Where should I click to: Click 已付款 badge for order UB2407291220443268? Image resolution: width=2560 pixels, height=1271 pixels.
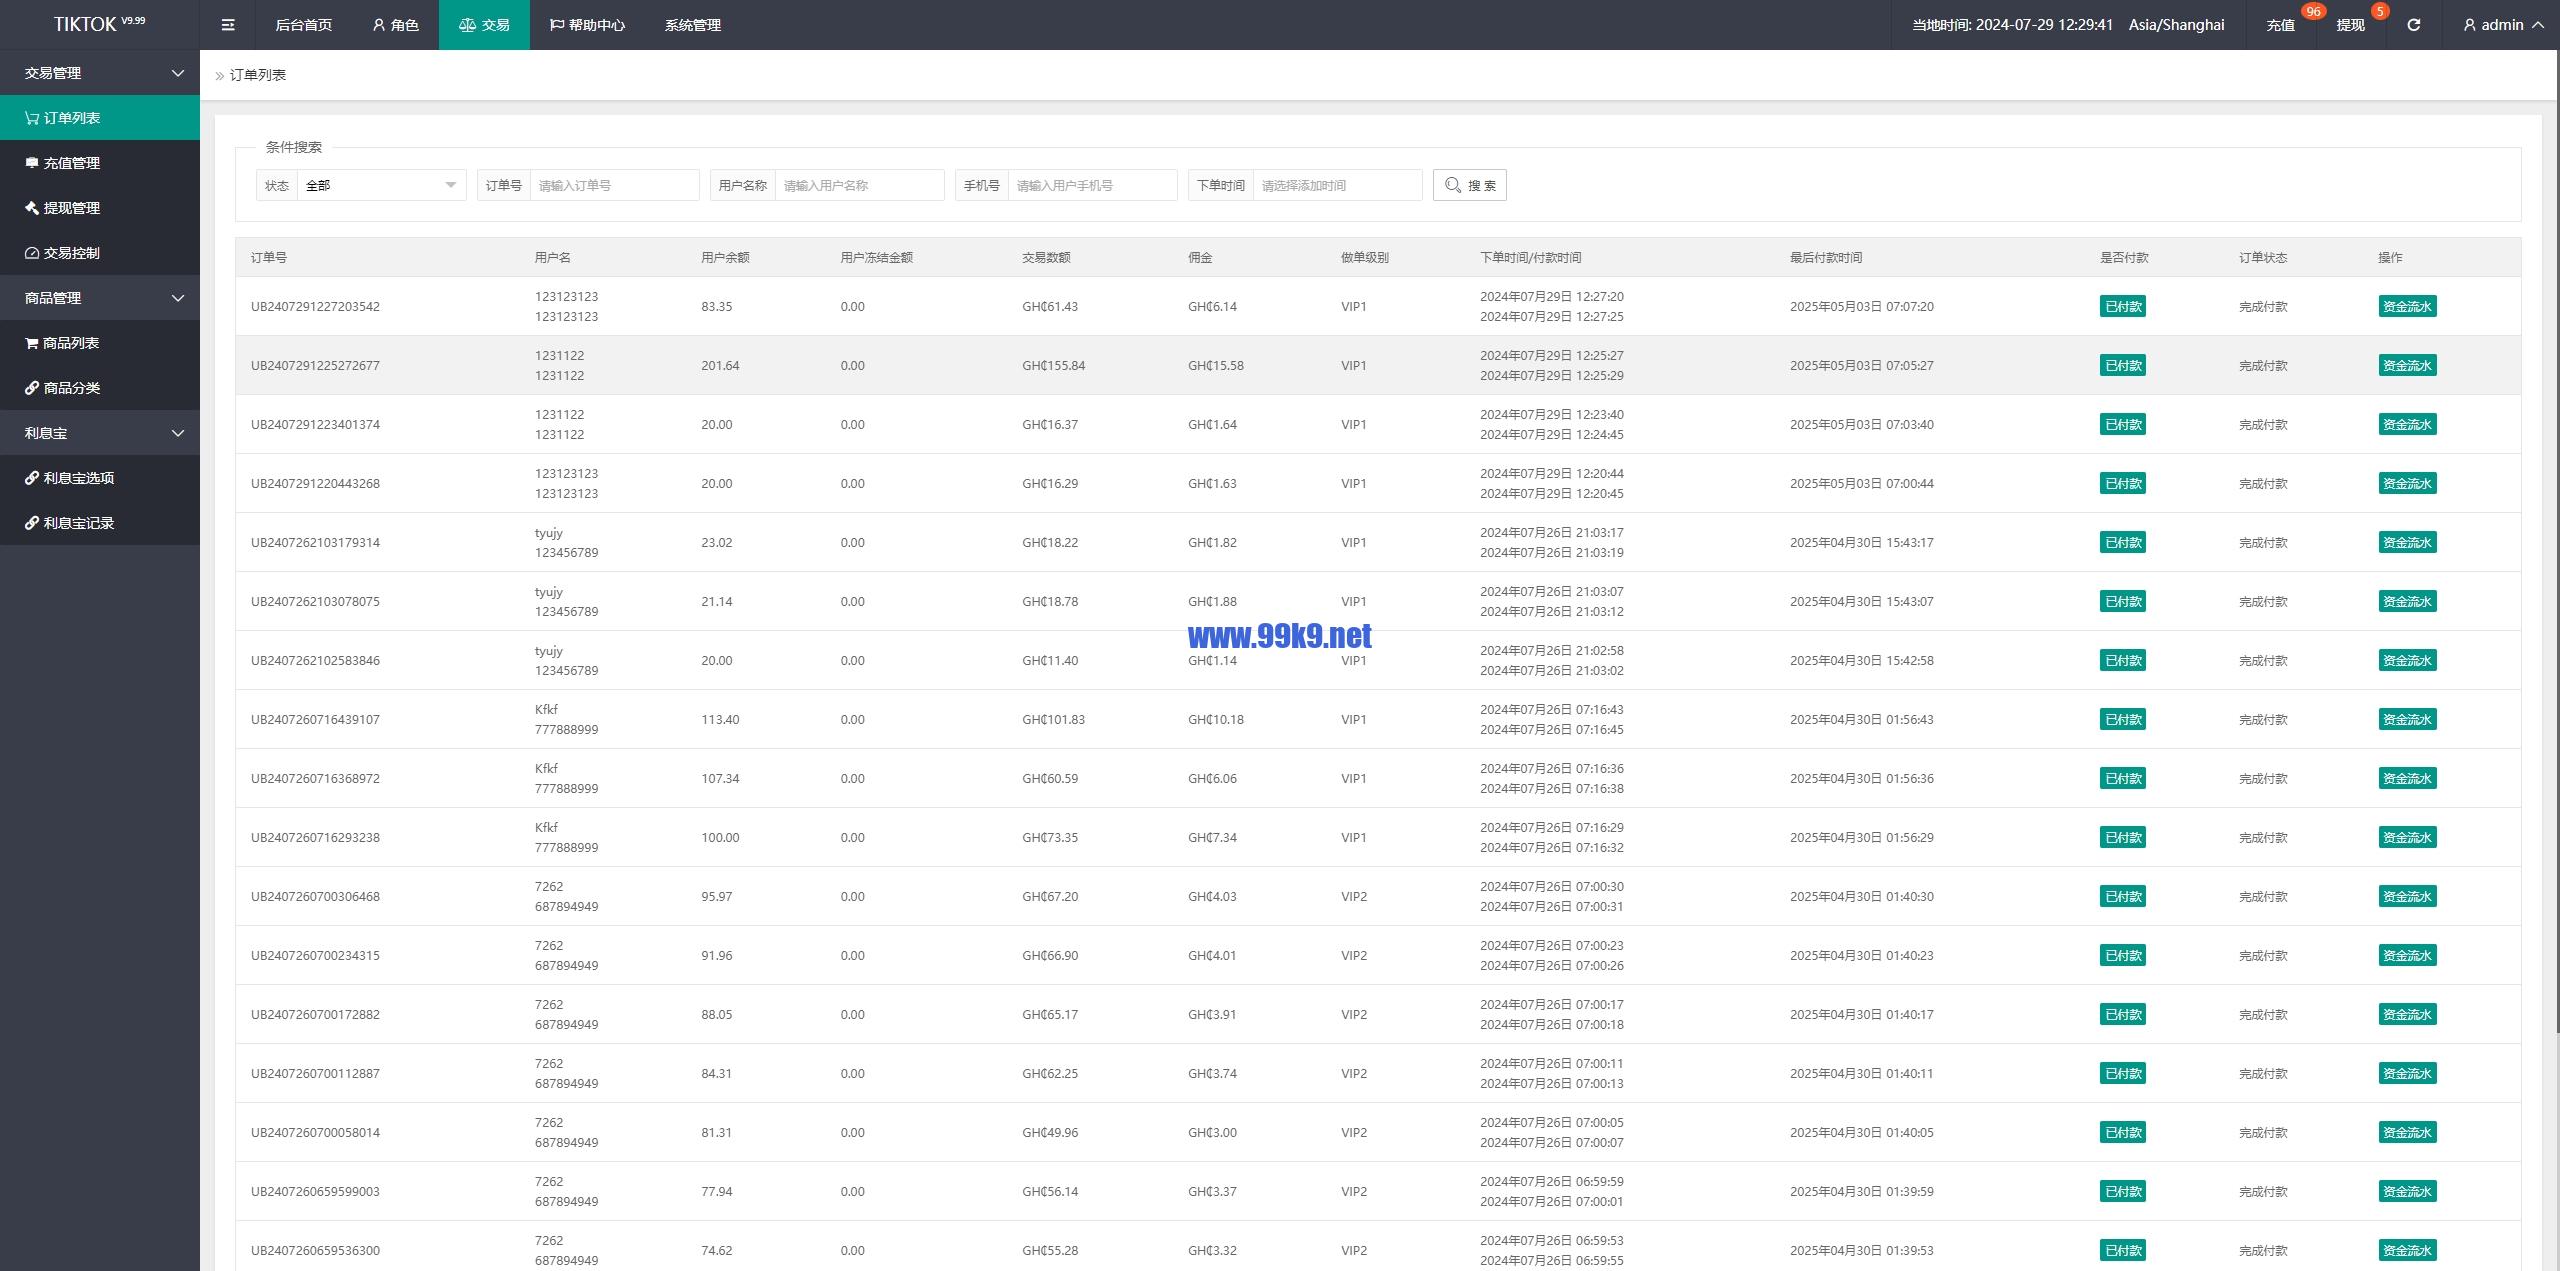coord(2123,484)
